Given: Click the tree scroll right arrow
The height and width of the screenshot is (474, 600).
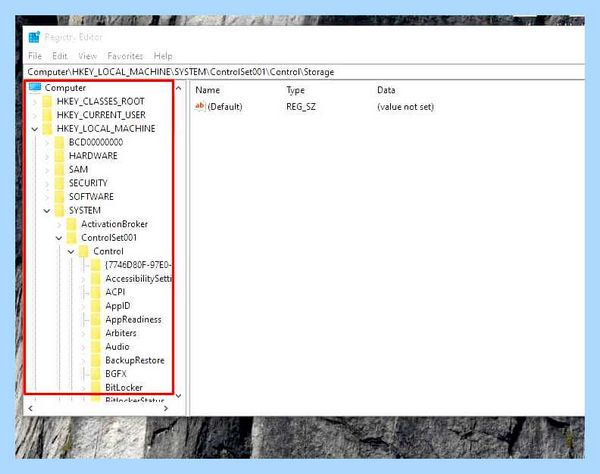Looking at the screenshot, I should tap(165, 409).
